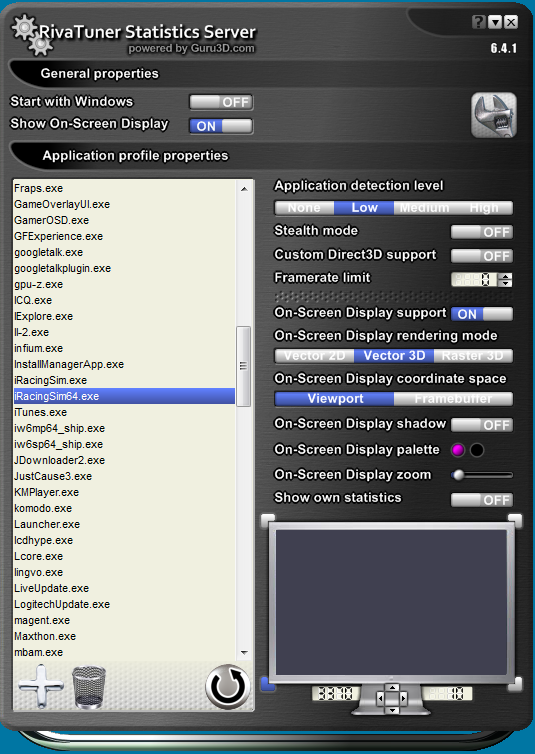Choose Vector 3D rendering mode
This screenshot has width=535, height=754.
coord(394,356)
